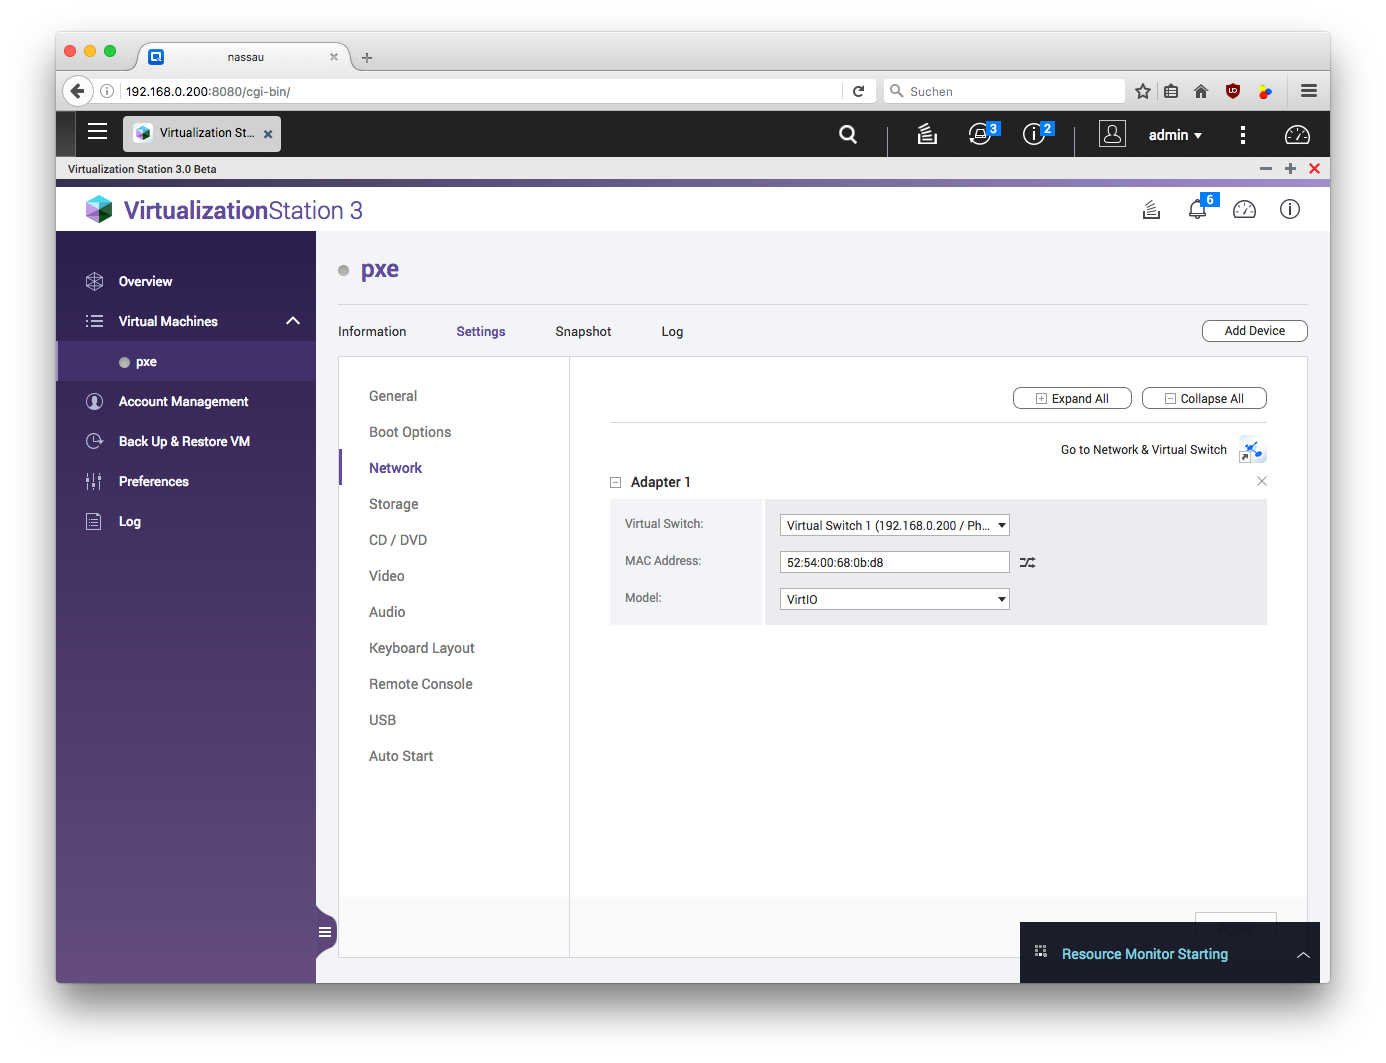Collapse the left sidebar with handle icon
The image size is (1386, 1063).
coord(325,932)
